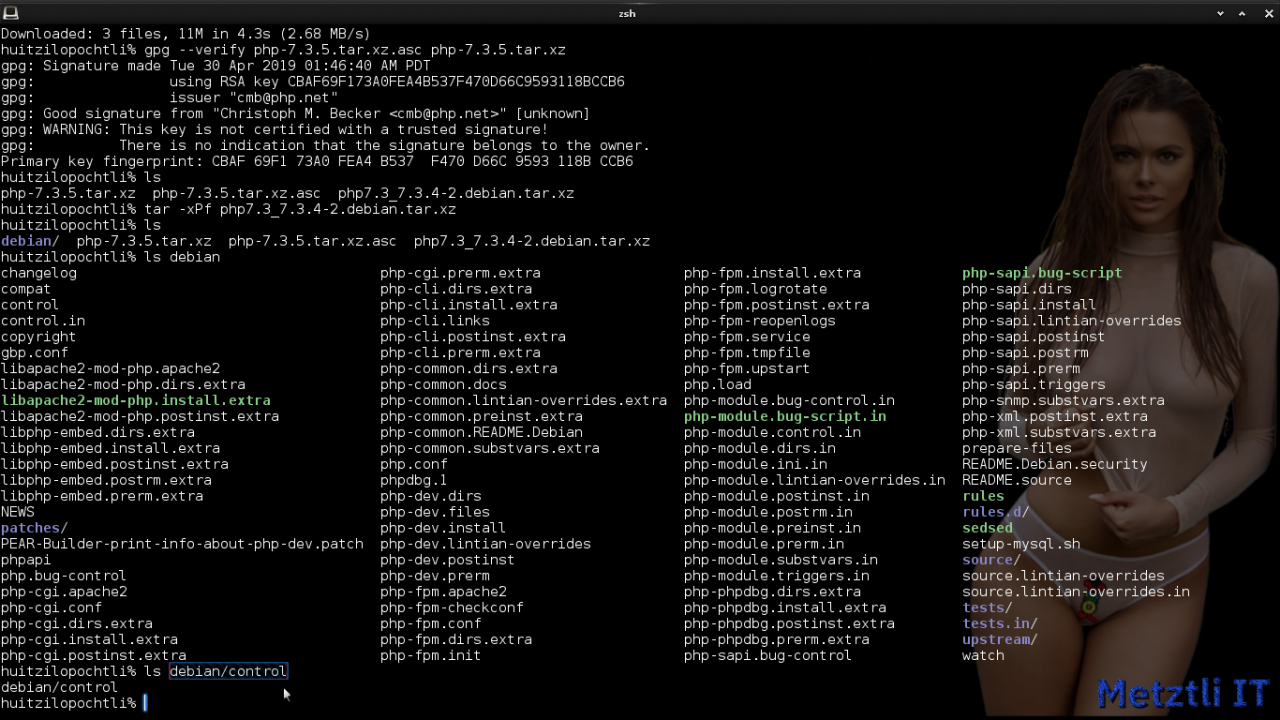Click the 'compat' file name

tap(26, 289)
